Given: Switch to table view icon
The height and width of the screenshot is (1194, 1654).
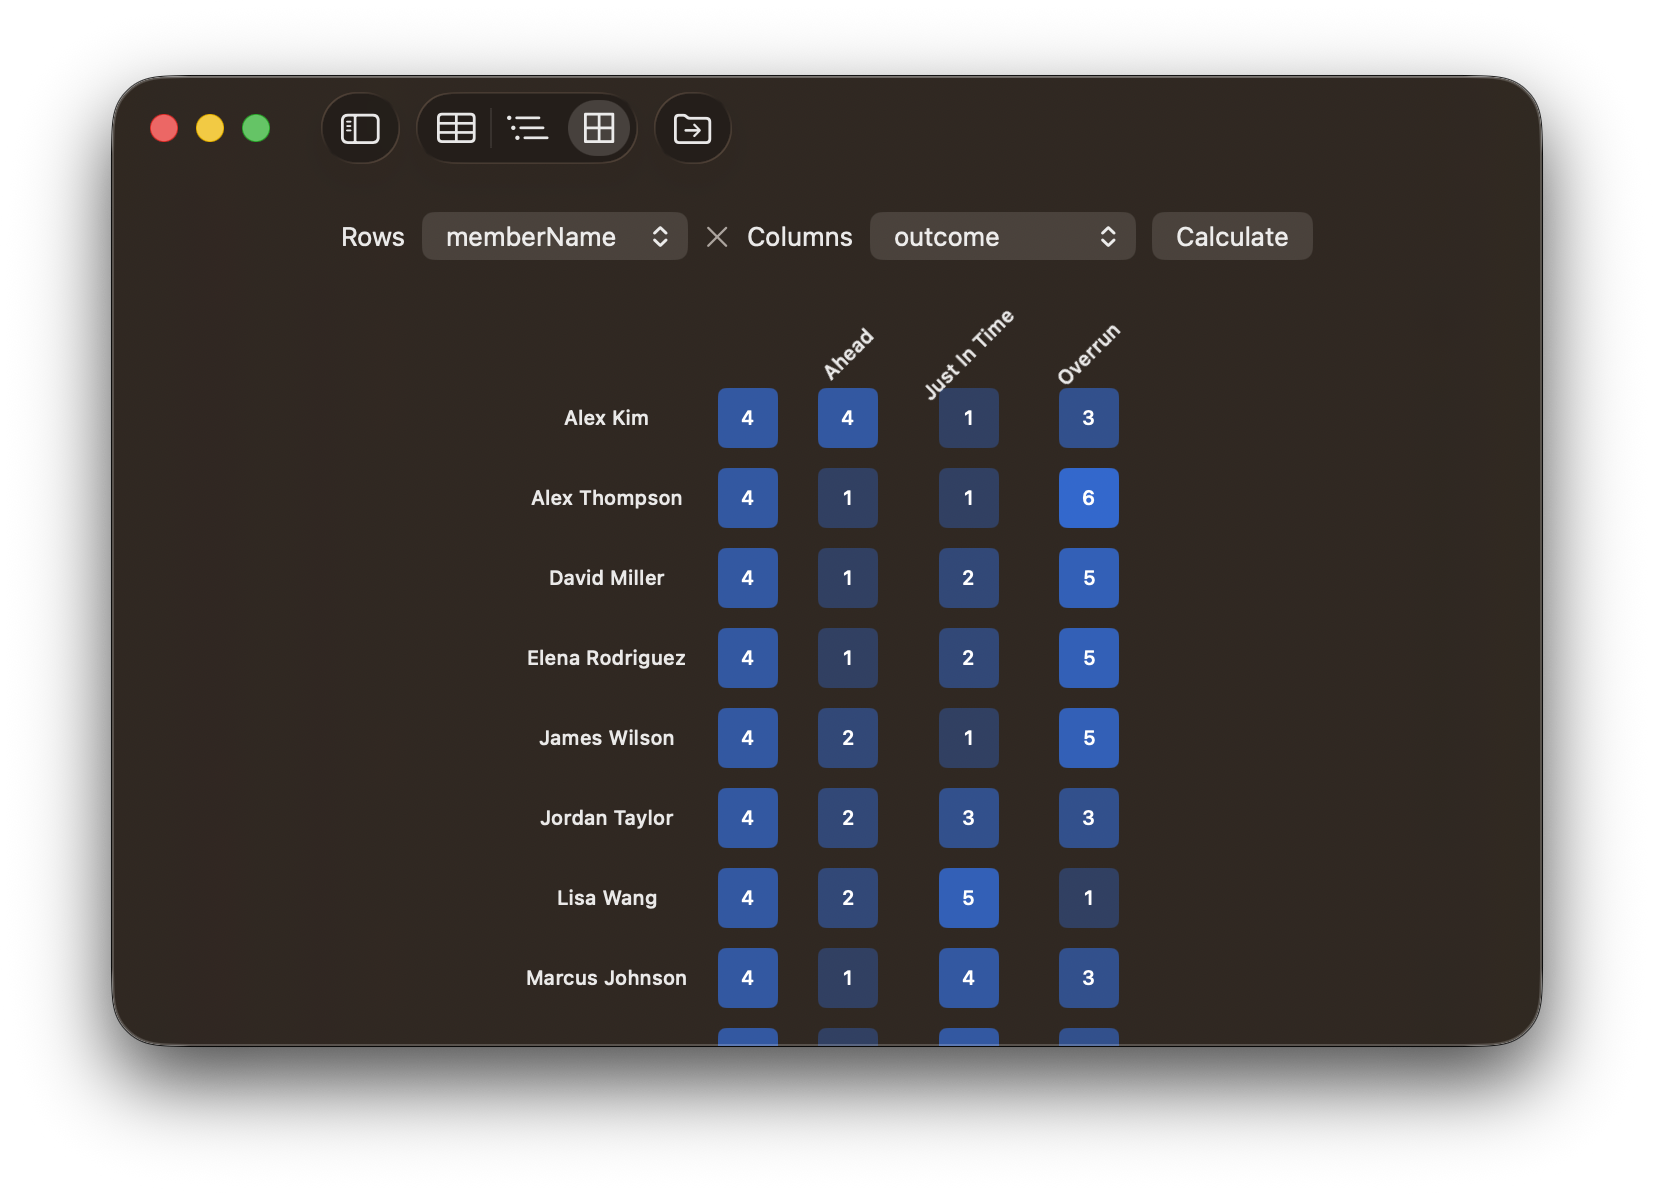Looking at the screenshot, I should pos(456,129).
